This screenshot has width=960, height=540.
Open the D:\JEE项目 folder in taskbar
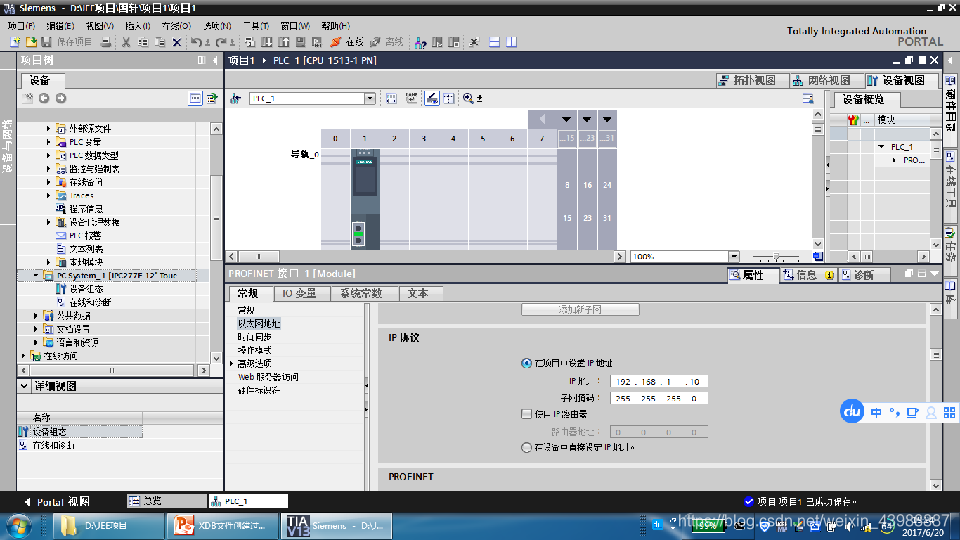coord(109,526)
